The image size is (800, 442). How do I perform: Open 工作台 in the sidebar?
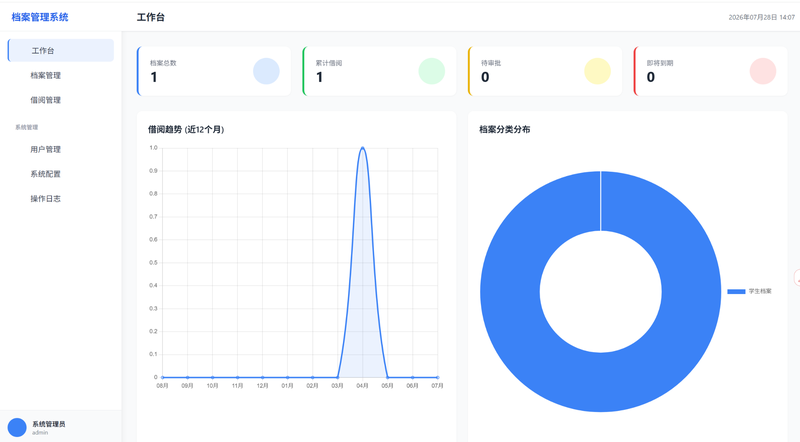click(61, 51)
